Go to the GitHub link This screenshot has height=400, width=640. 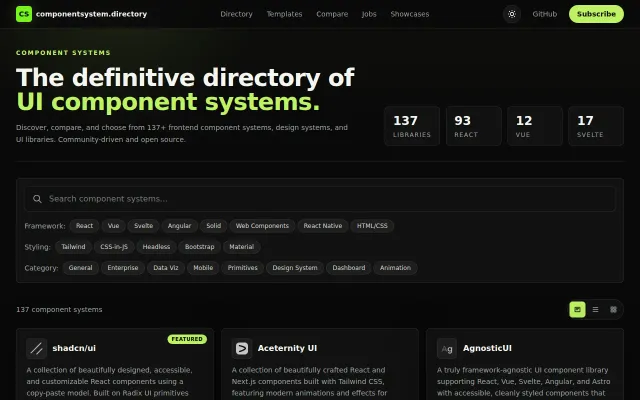click(x=544, y=14)
